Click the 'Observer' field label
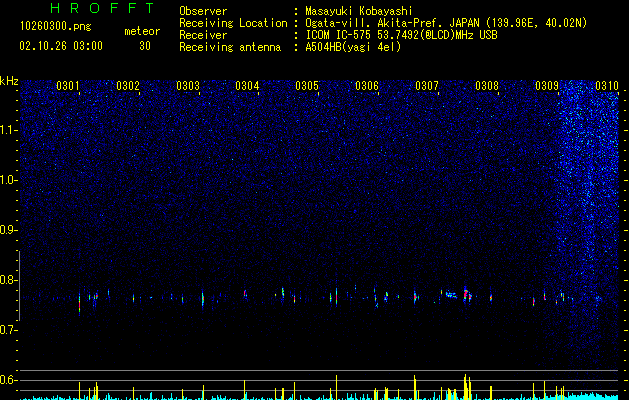629x400 pixels. click(203, 11)
